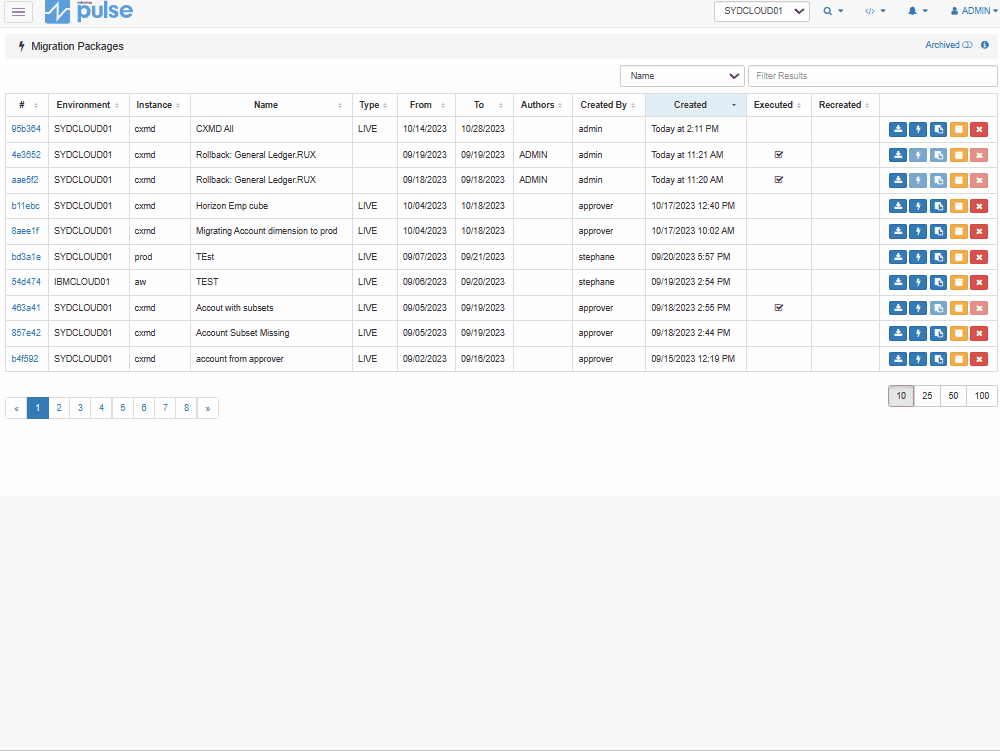Image resolution: width=1000 pixels, height=751 pixels.
Task: Open package link 95b364
Action: click(x=26, y=129)
